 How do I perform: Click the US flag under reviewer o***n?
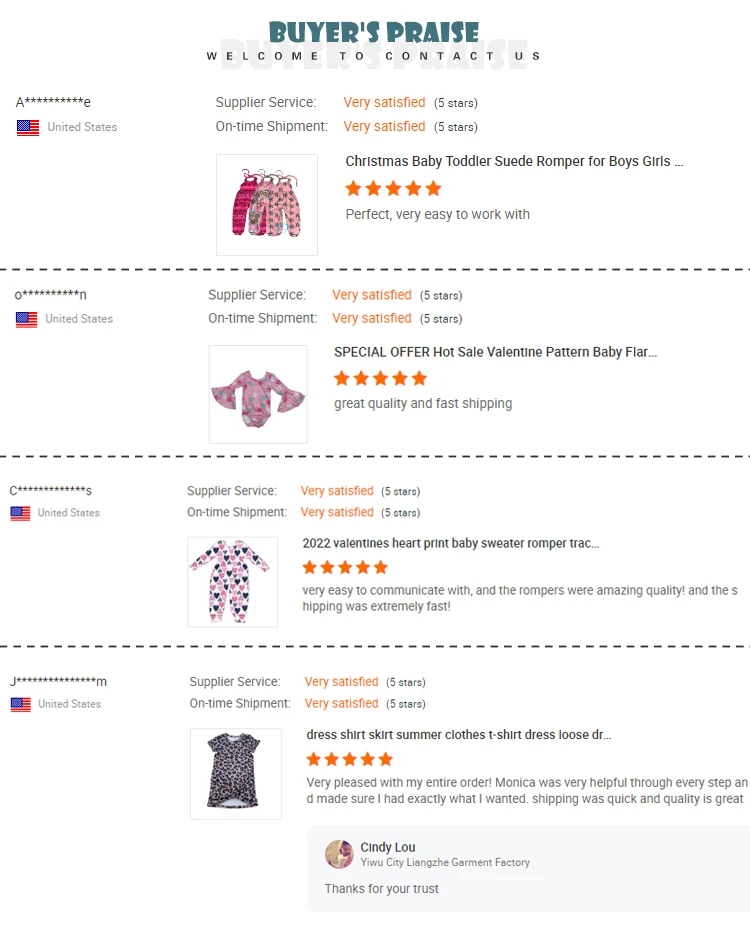click(27, 320)
